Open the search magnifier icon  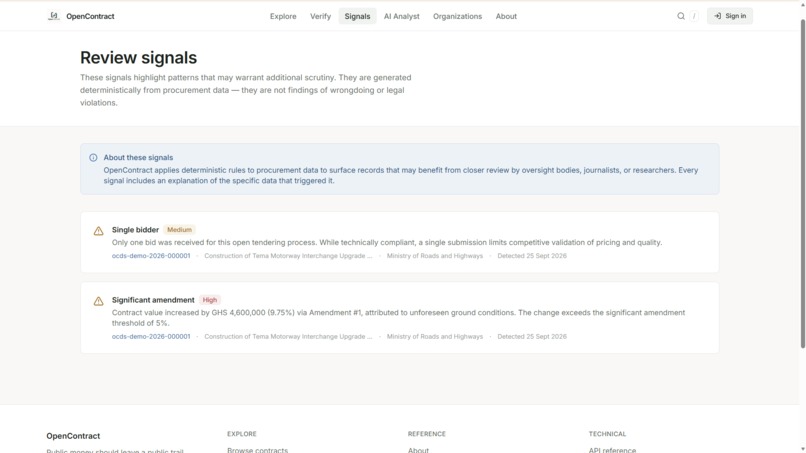[x=681, y=16]
